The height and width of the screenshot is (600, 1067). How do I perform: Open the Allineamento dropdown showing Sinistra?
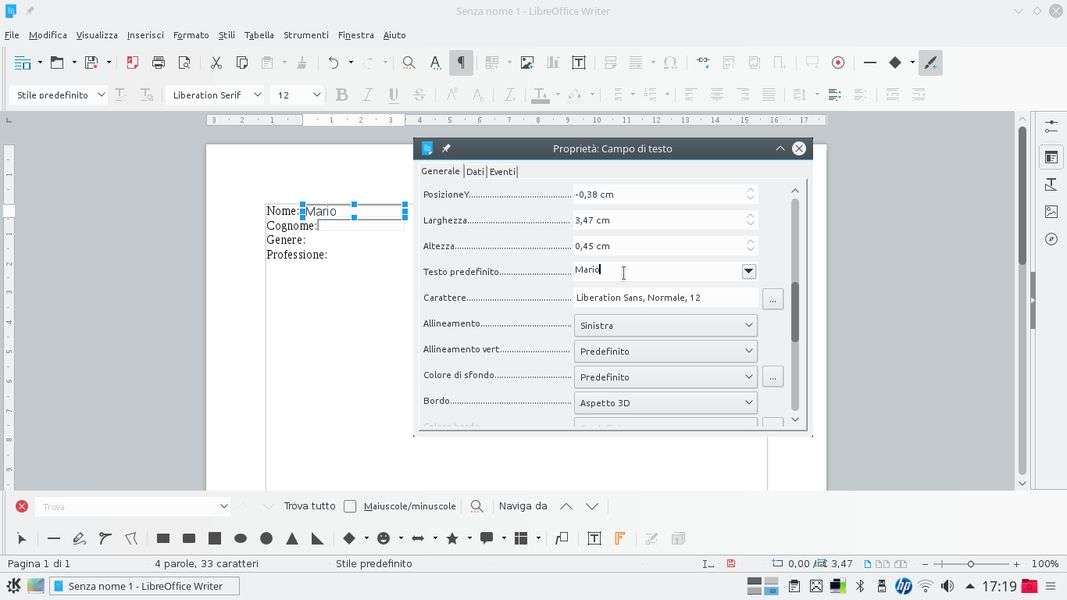665,325
